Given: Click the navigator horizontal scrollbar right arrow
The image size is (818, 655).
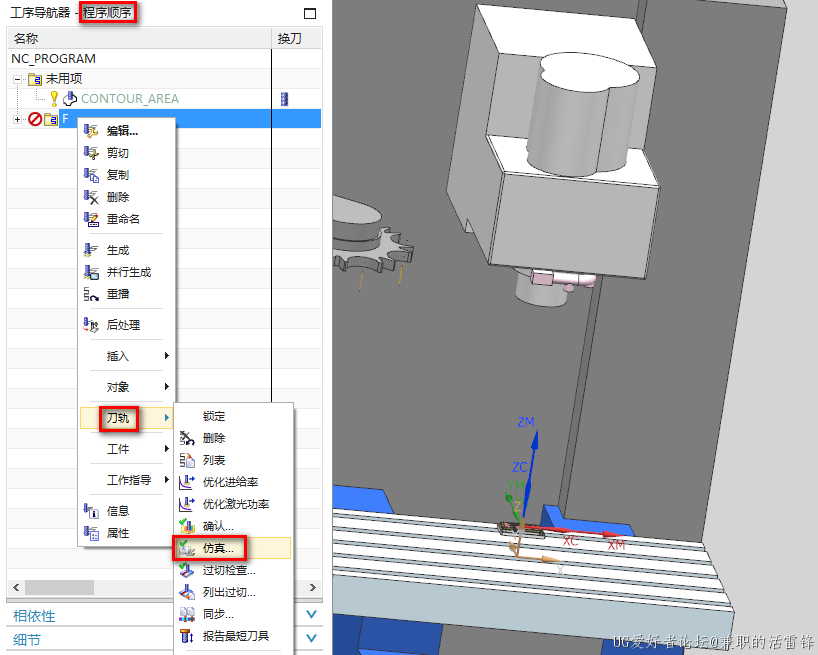Looking at the screenshot, I should 313,587.
